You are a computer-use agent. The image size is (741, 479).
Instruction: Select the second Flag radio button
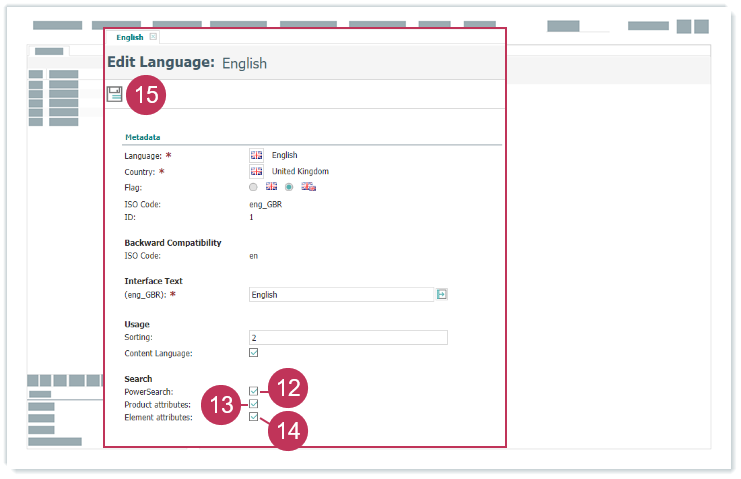[x=289, y=187]
